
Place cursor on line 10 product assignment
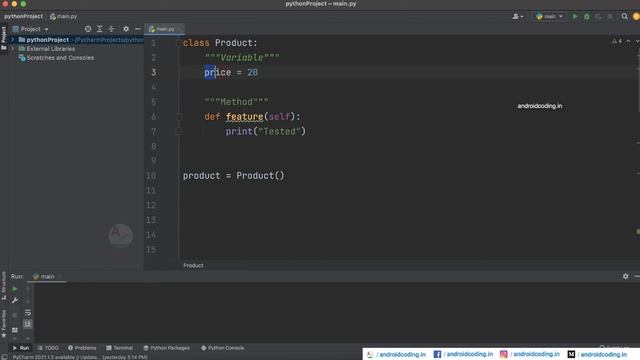233,176
